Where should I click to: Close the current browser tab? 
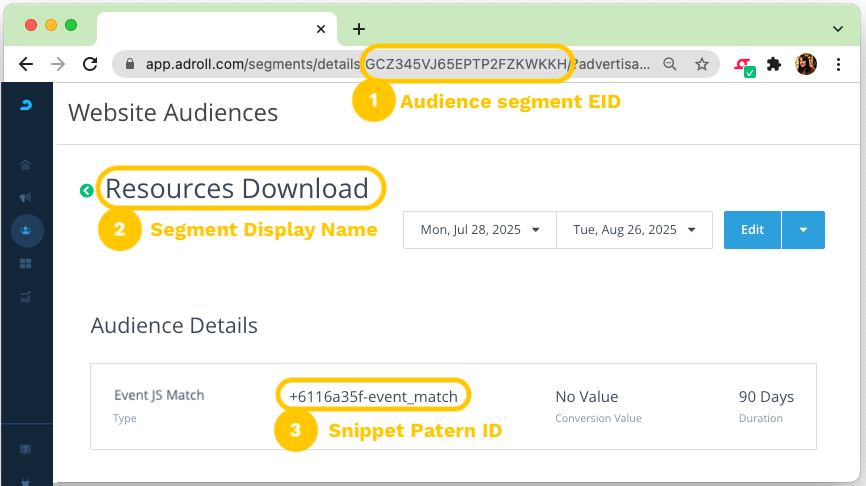click(x=321, y=29)
